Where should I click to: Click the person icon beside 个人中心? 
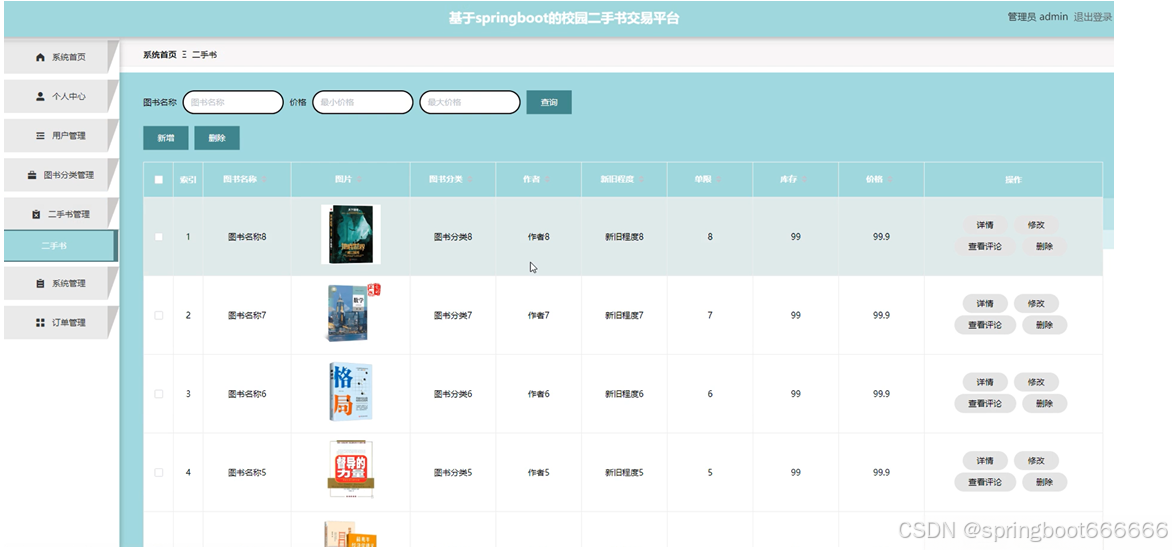(x=40, y=96)
